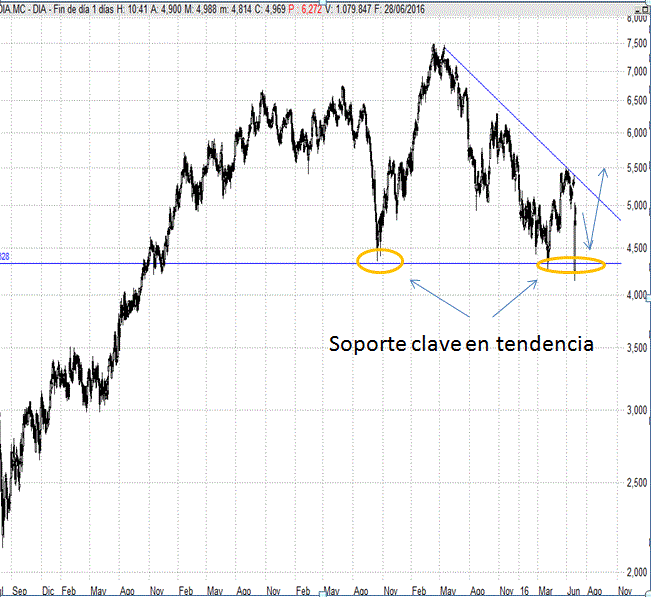
Task: Click the DIA.MC - DIA ticker title
Action: coord(23,9)
